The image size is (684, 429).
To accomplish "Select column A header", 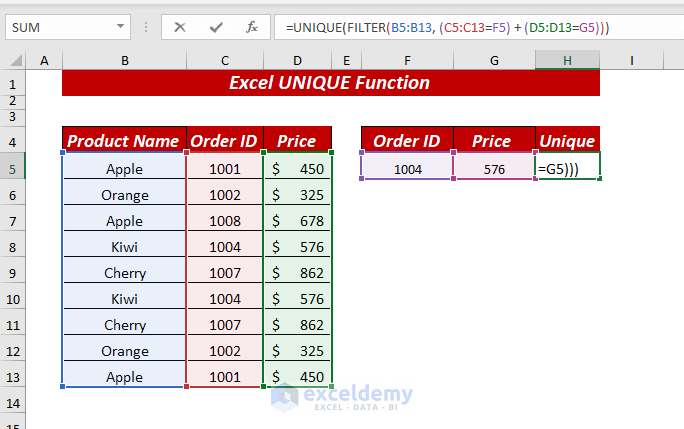I will 44,60.
